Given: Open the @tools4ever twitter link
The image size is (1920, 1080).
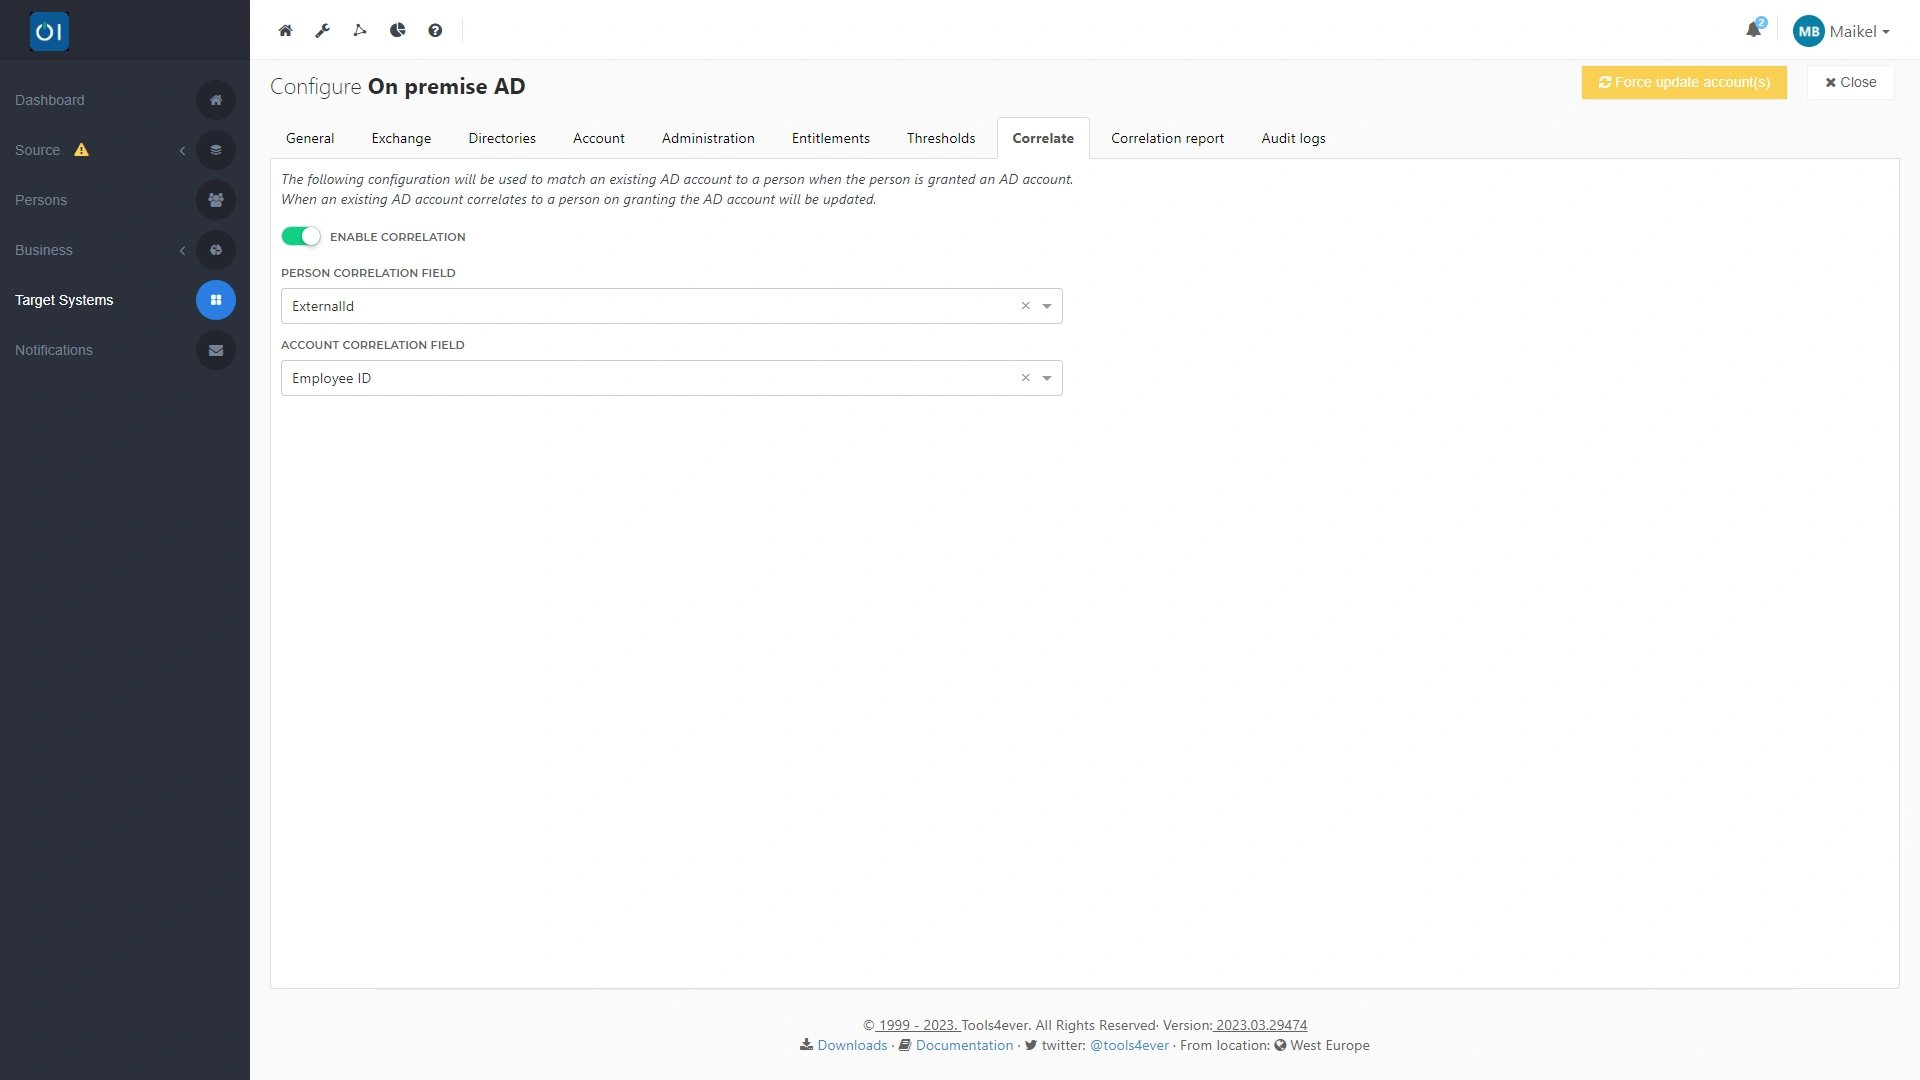Looking at the screenshot, I should point(1129,1045).
